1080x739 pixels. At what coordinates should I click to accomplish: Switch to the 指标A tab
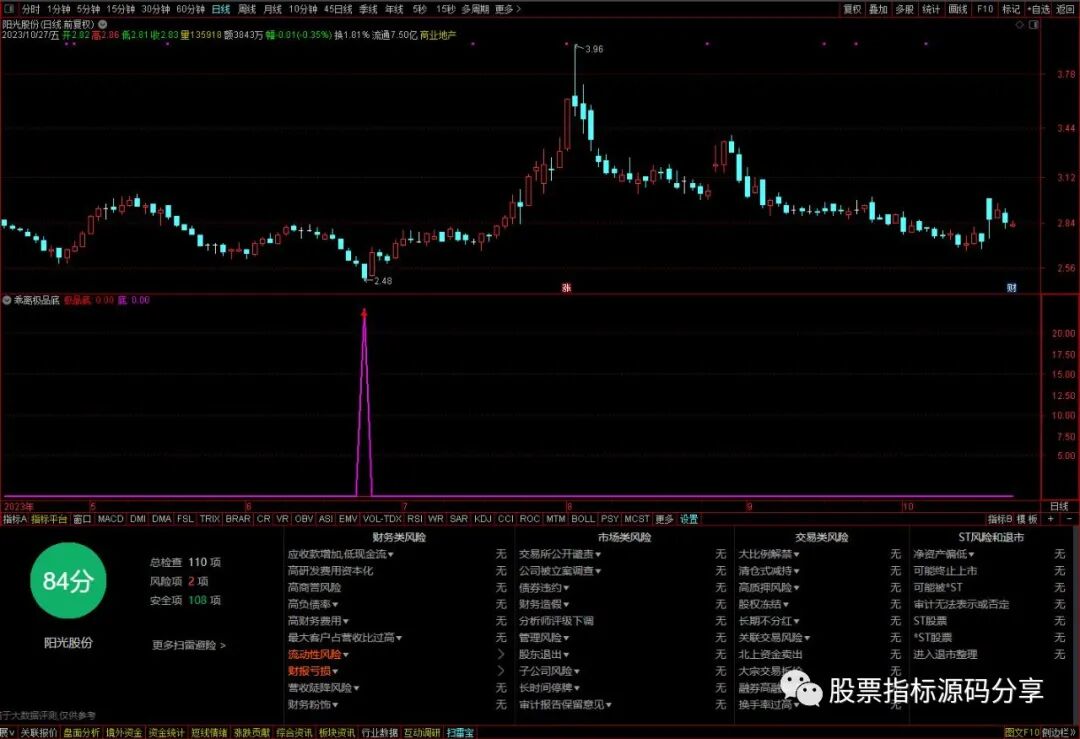click(x=14, y=519)
